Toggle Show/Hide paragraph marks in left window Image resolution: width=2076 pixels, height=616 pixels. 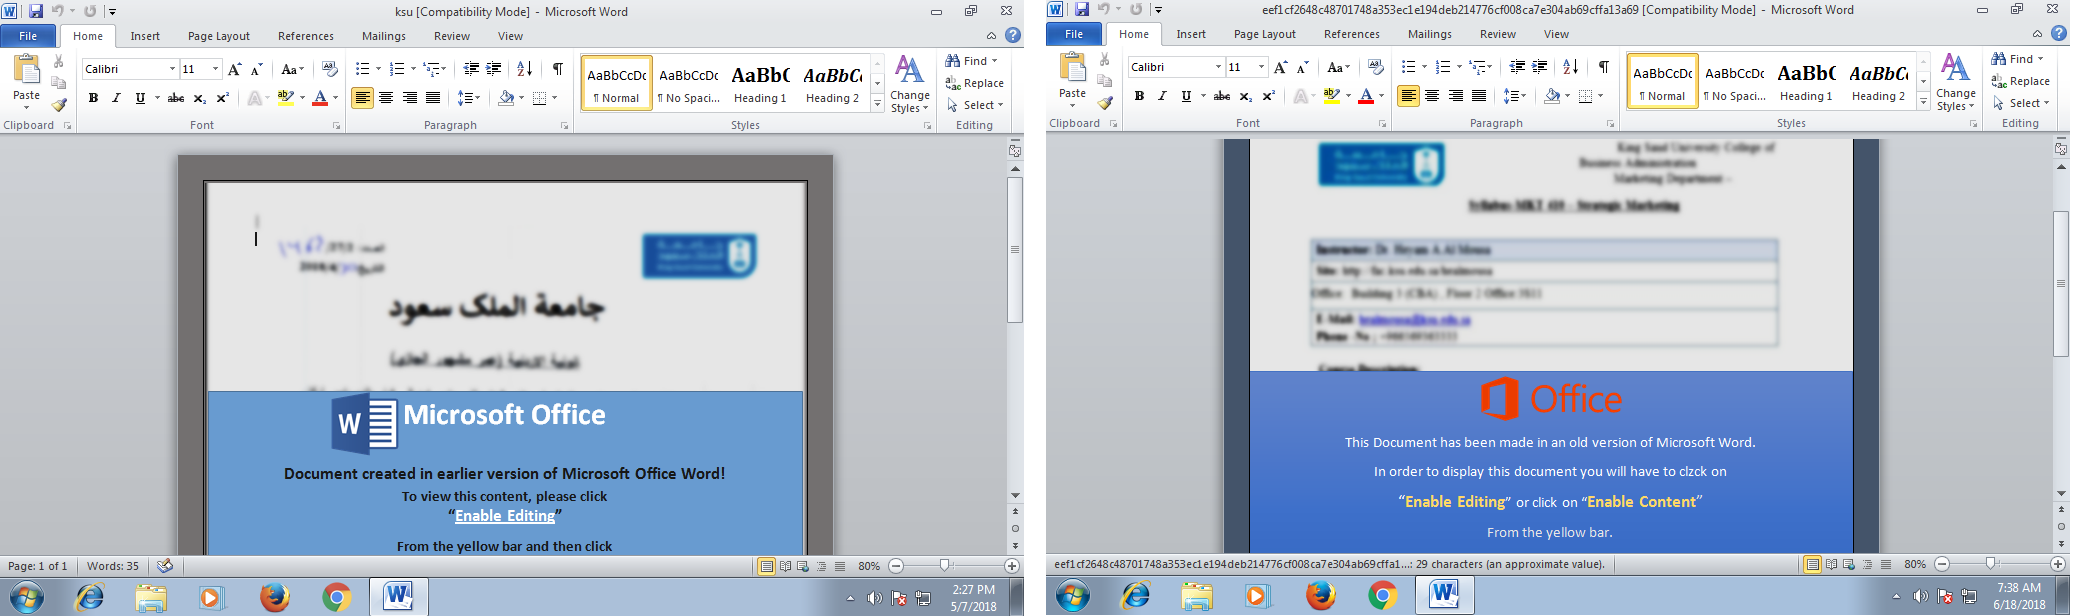point(558,69)
